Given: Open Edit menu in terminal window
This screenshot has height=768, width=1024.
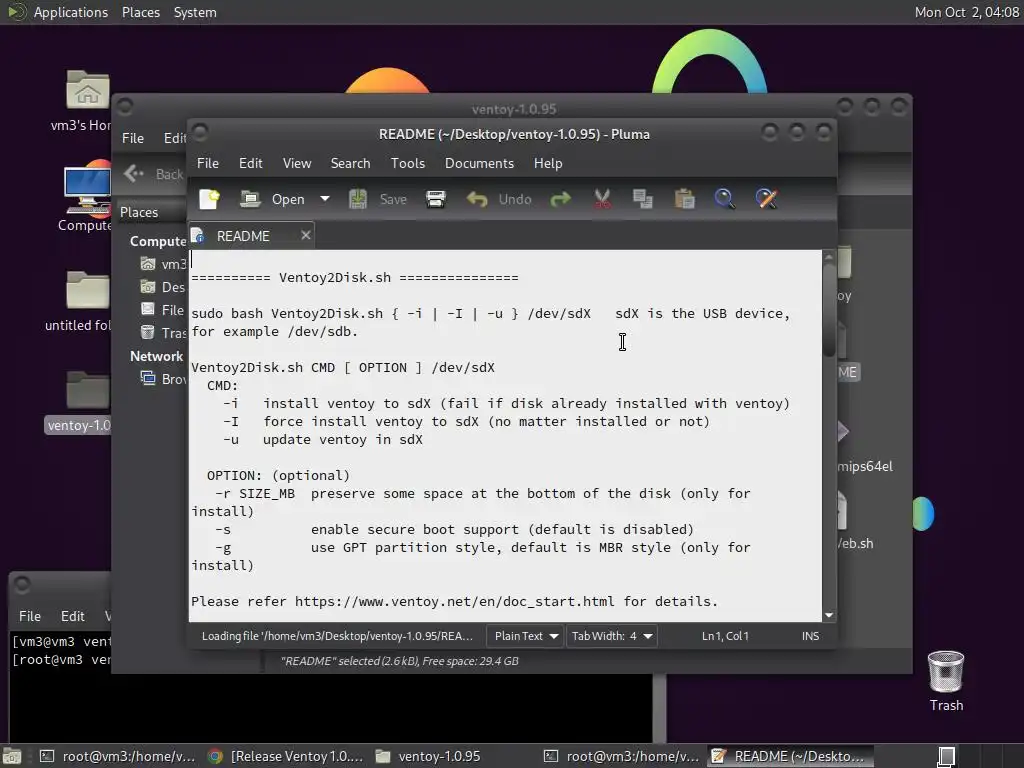Looking at the screenshot, I should [72, 616].
